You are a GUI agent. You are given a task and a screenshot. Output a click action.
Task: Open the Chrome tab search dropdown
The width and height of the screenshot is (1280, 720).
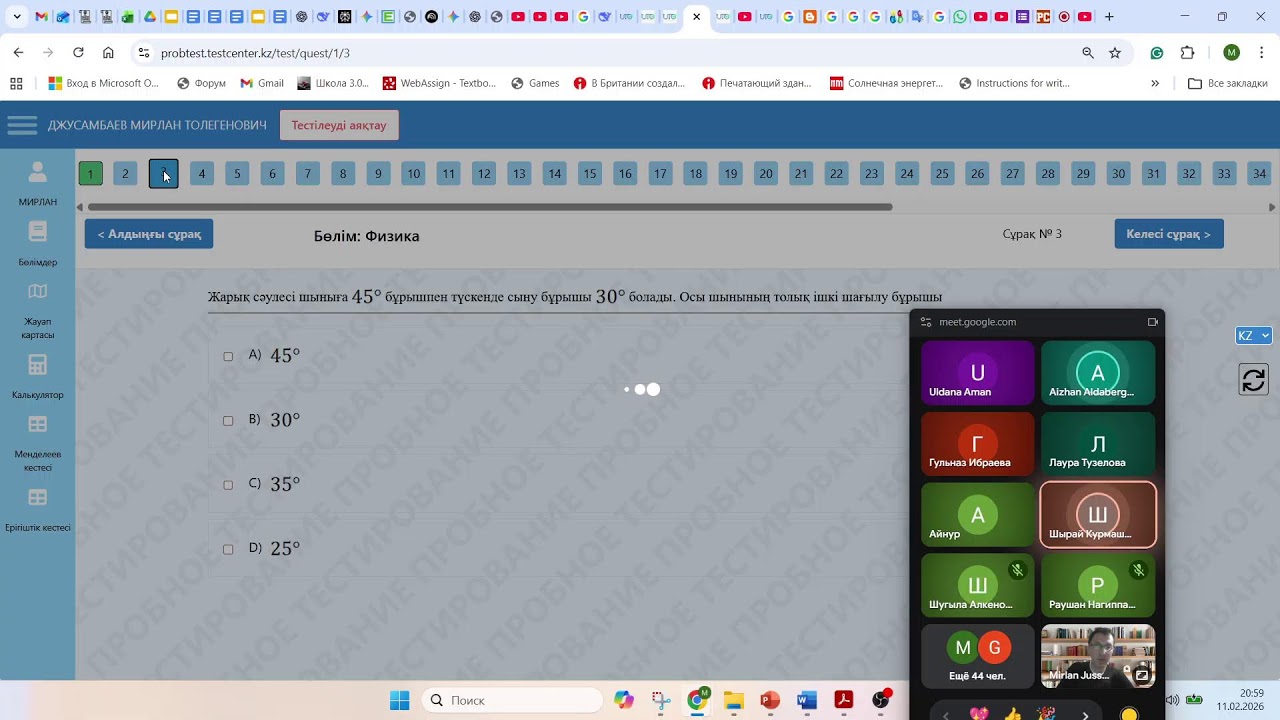point(17,17)
